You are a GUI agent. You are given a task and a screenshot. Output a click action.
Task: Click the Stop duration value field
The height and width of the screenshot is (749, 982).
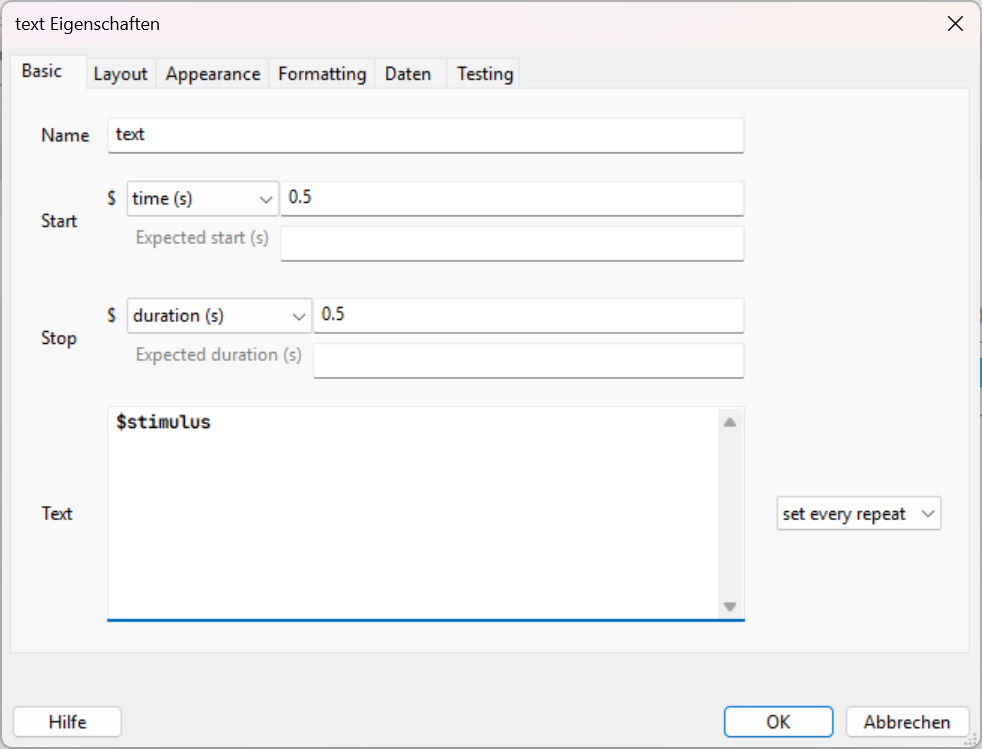tap(528, 315)
